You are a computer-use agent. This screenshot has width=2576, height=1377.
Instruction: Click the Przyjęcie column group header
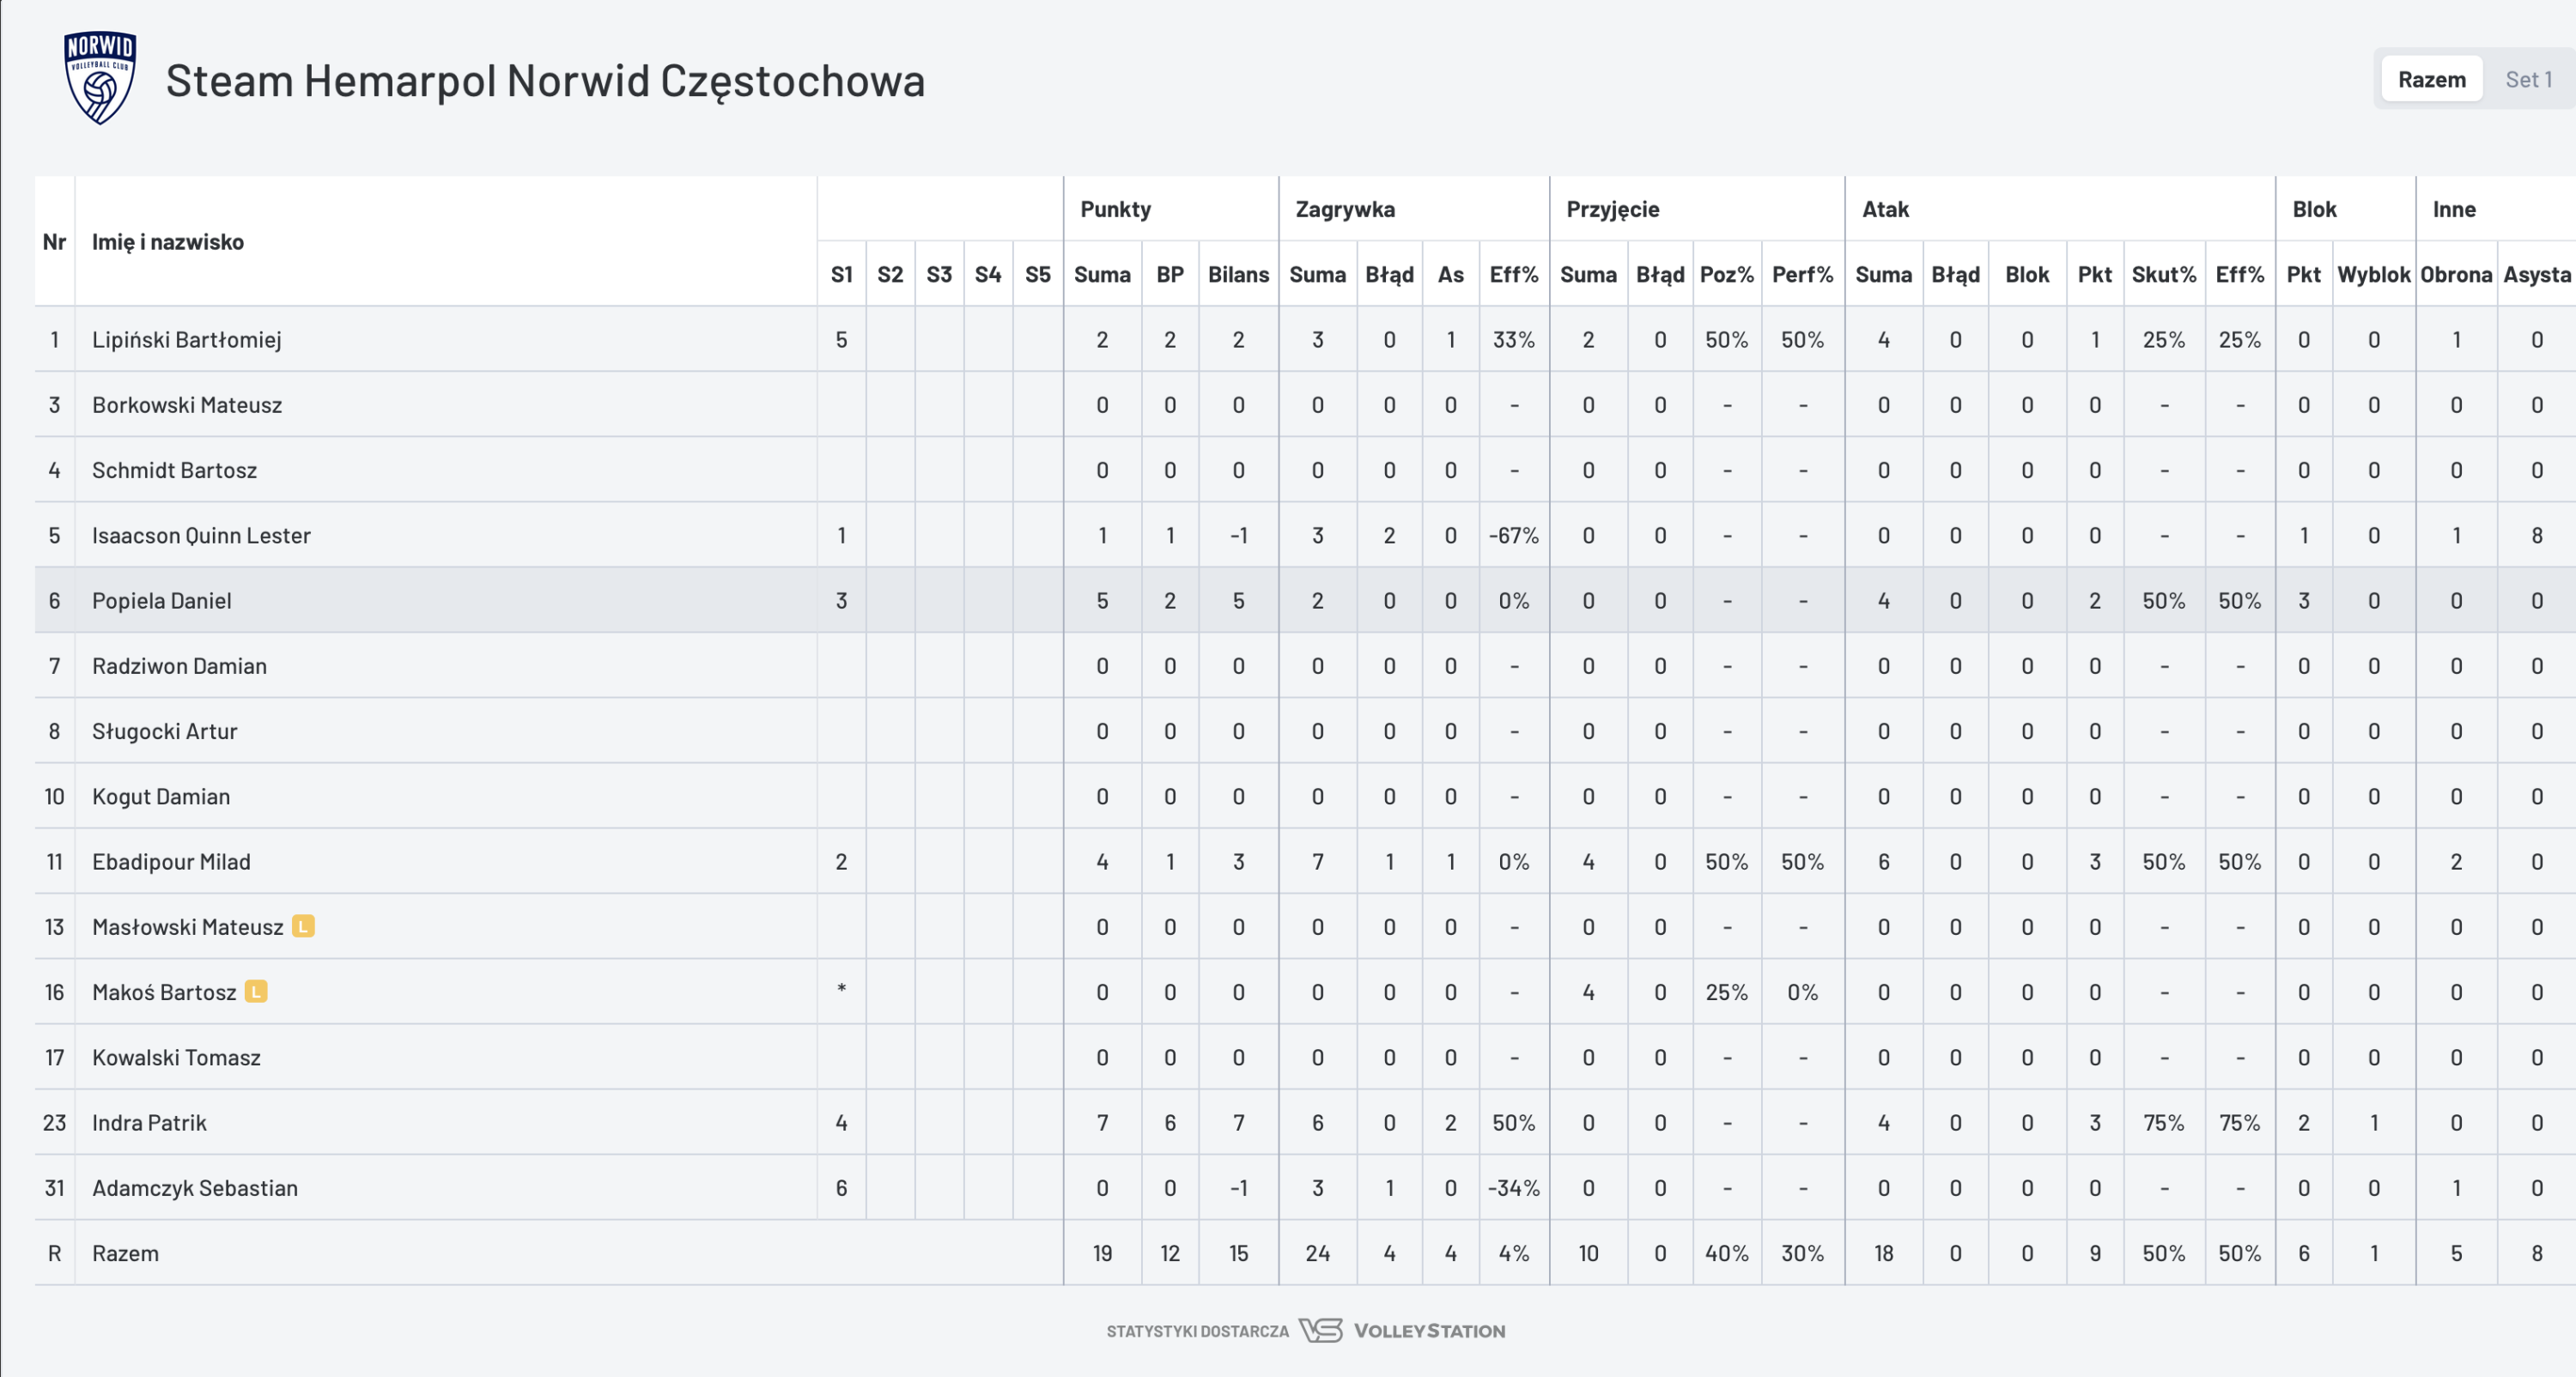pos(1612,209)
